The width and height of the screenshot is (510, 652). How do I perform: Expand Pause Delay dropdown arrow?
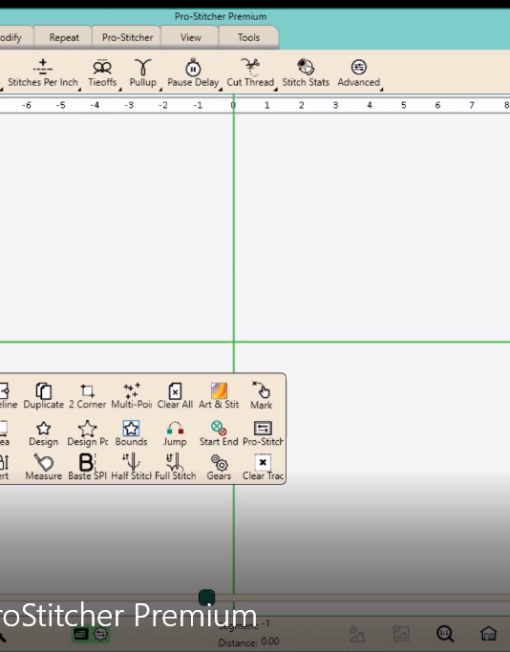(221, 89)
